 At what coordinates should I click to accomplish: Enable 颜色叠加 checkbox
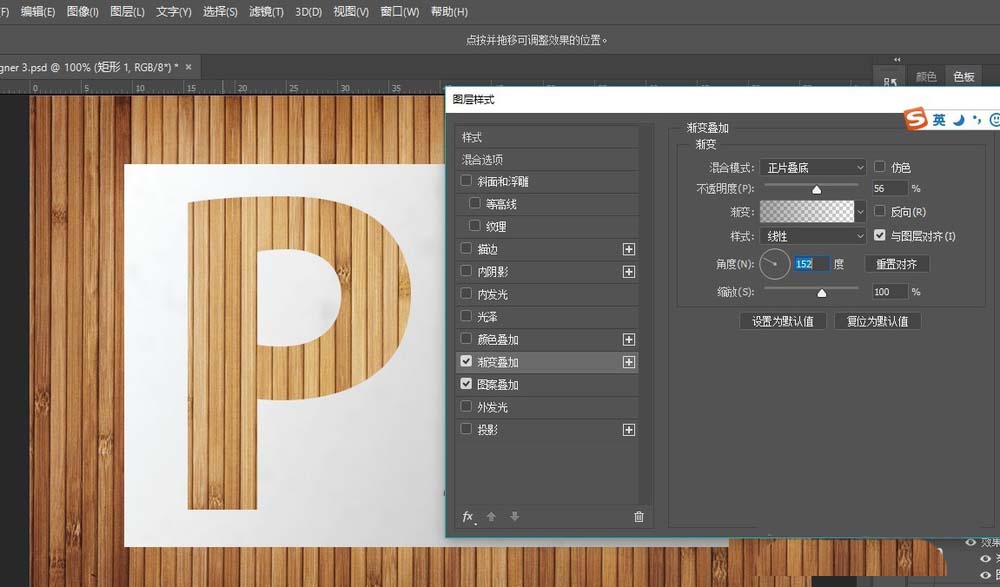[466, 339]
